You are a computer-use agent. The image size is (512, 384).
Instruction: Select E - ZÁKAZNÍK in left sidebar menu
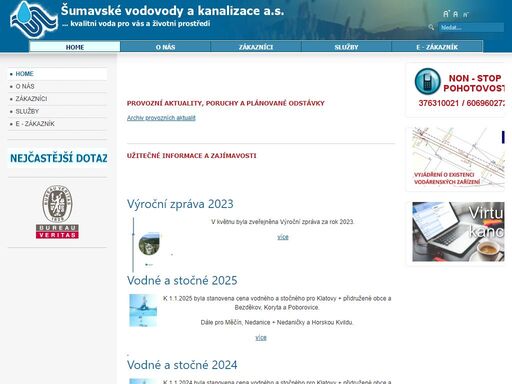58,124
